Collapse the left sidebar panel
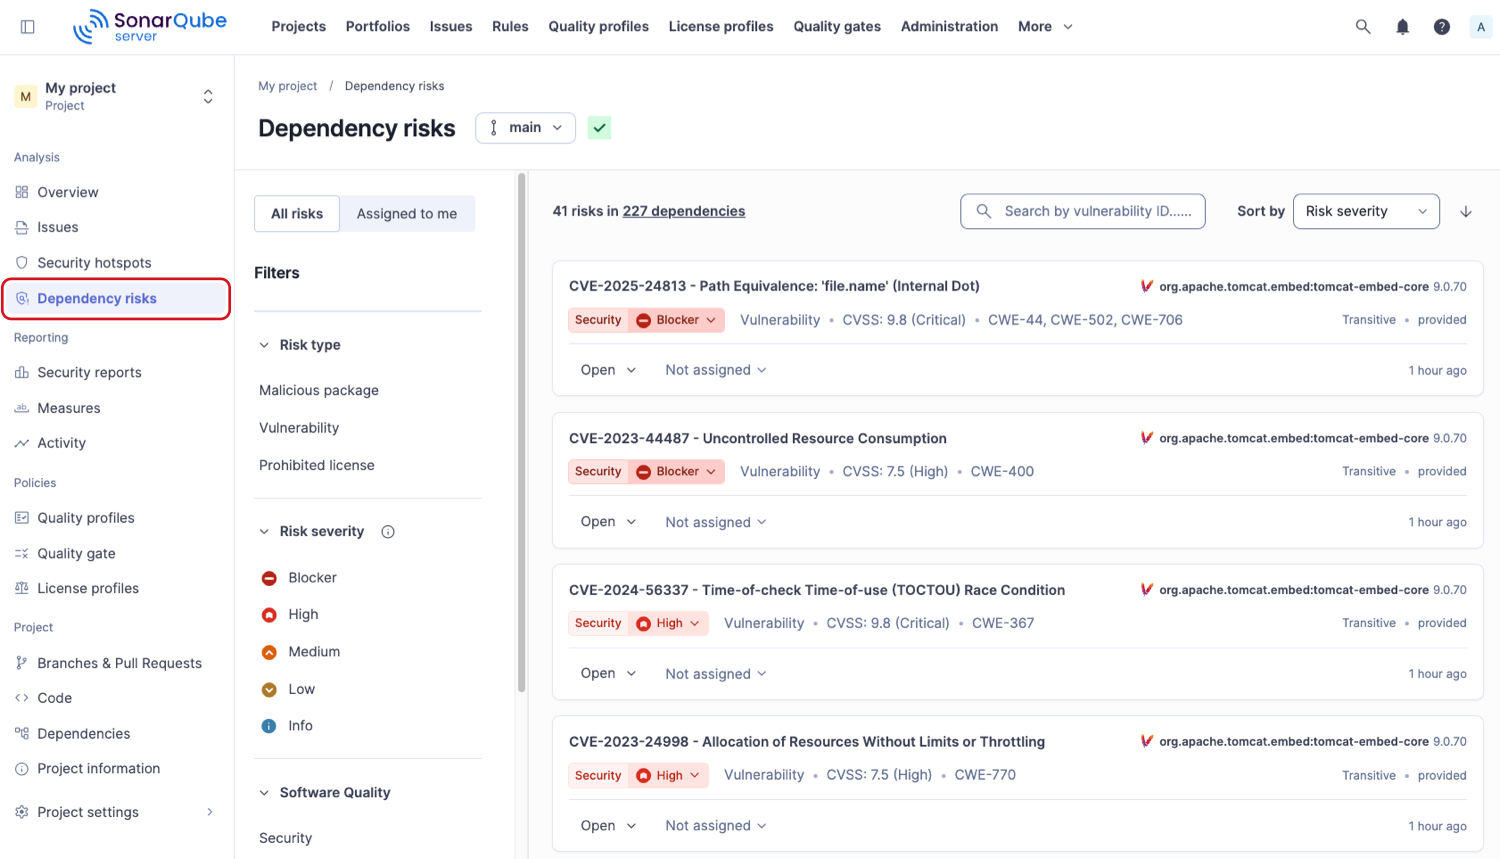This screenshot has width=1500, height=859. [x=27, y=26]
